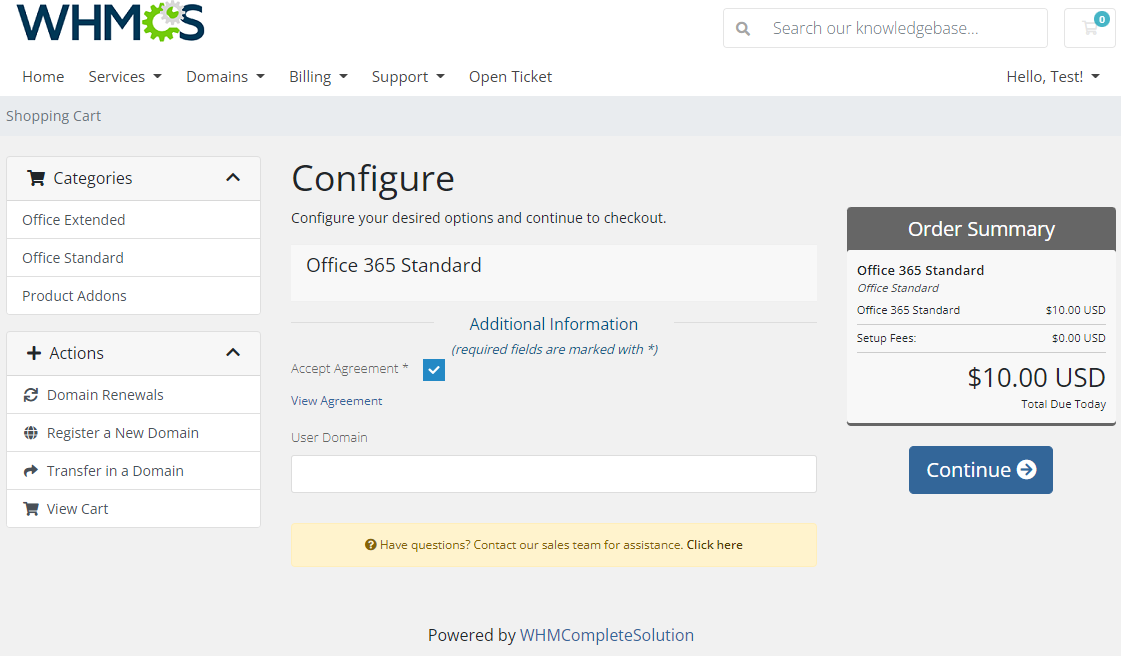
Task: Open the Billing dropdown menu
Action: point(318,76)
